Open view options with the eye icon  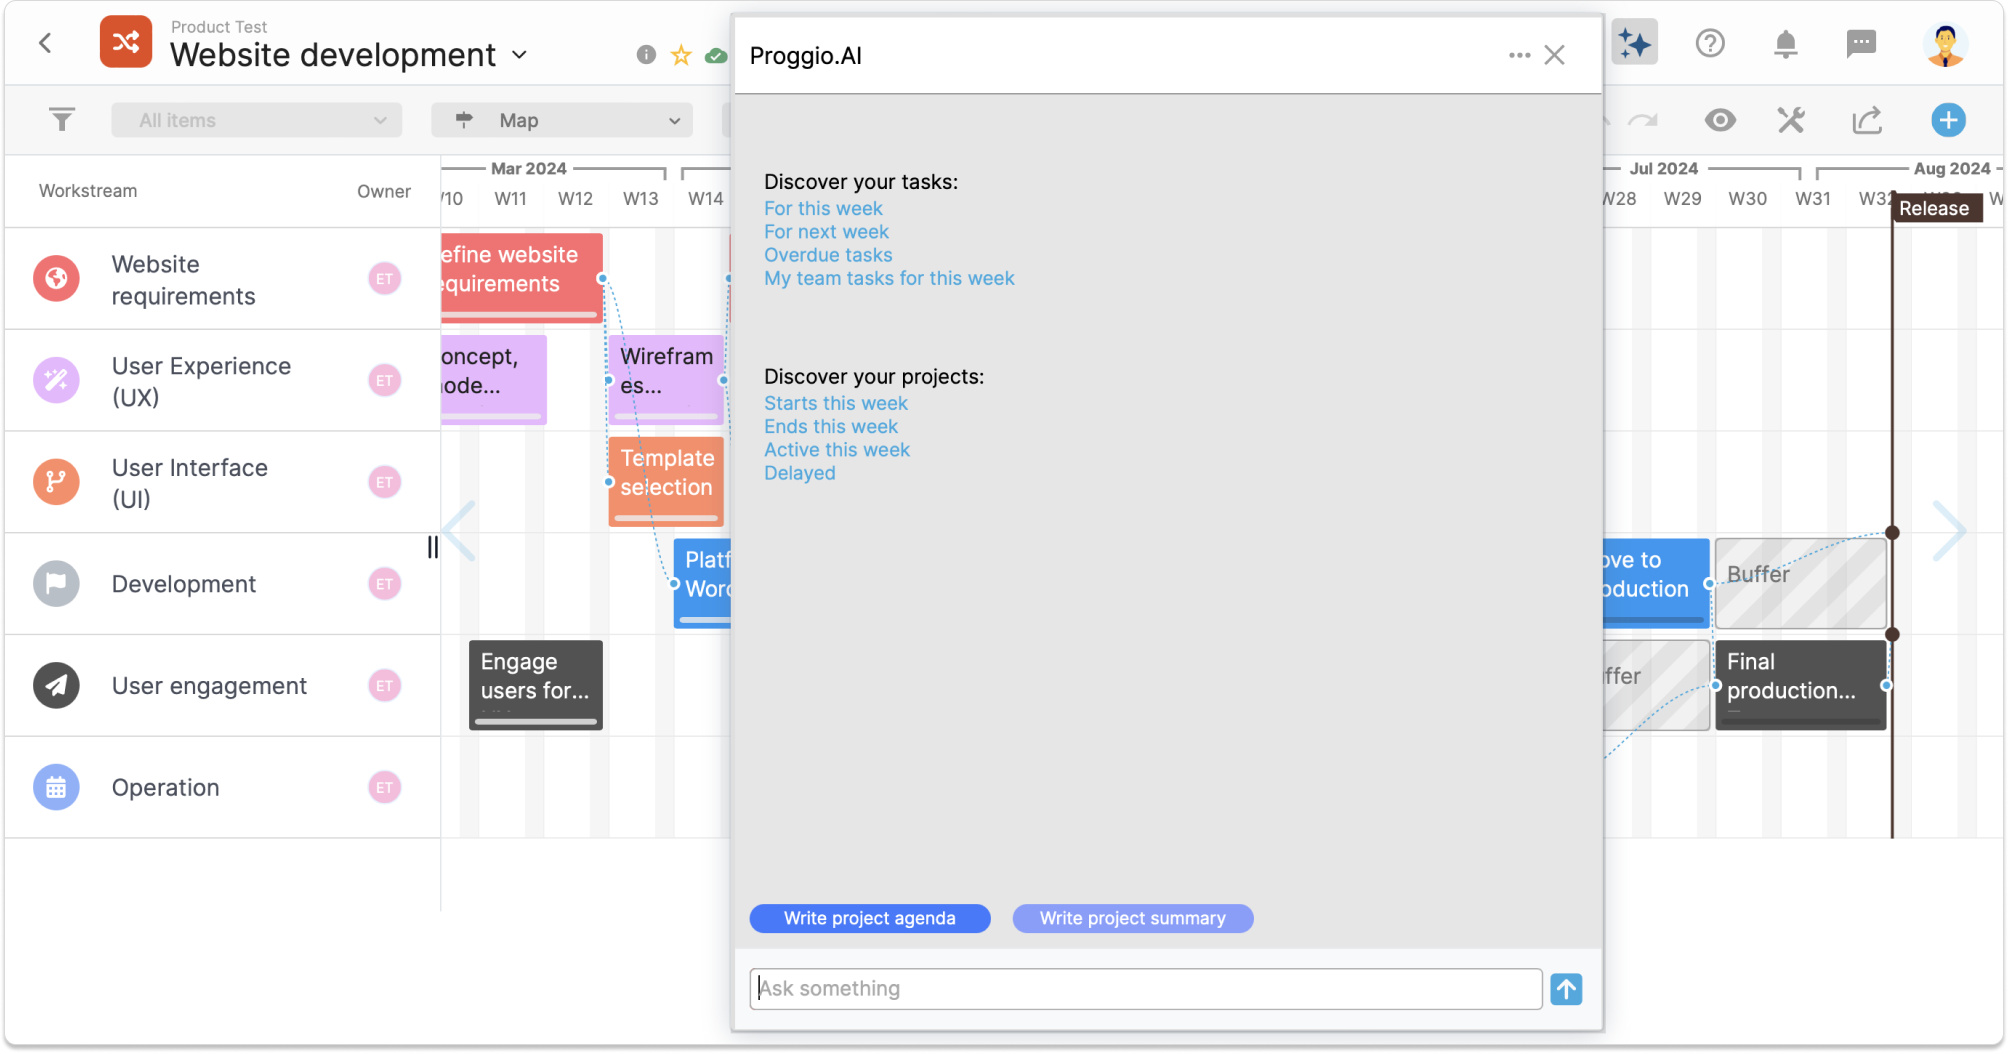(x=1721, y=120)
